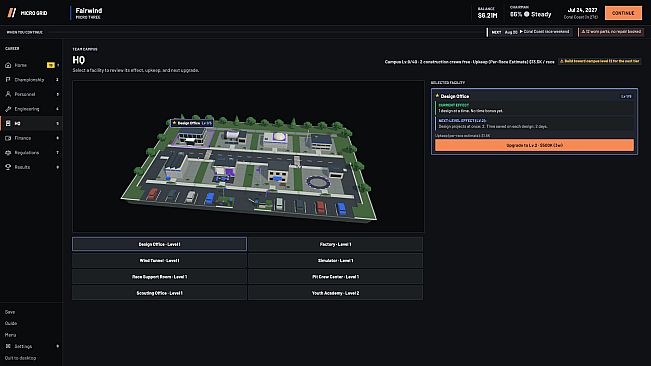The width and height of the screenshot is (651, 366).
Task: Click Quit to desktop
Action: (20, 358)
